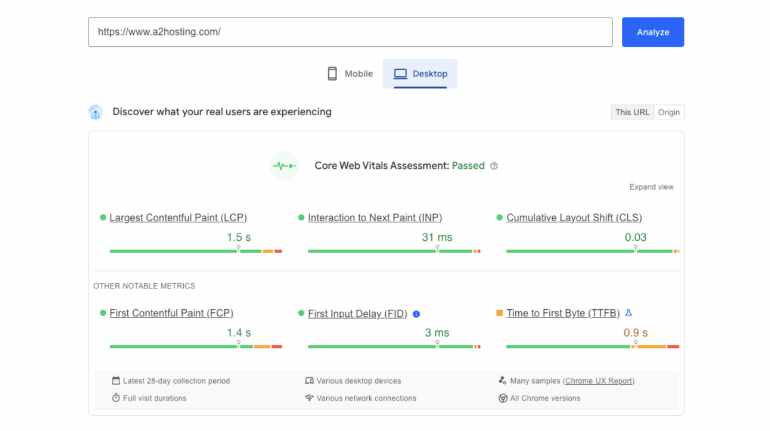Open the Chrome UX Report link
This screenshot has width=770, height=431.
click(599, 381)
